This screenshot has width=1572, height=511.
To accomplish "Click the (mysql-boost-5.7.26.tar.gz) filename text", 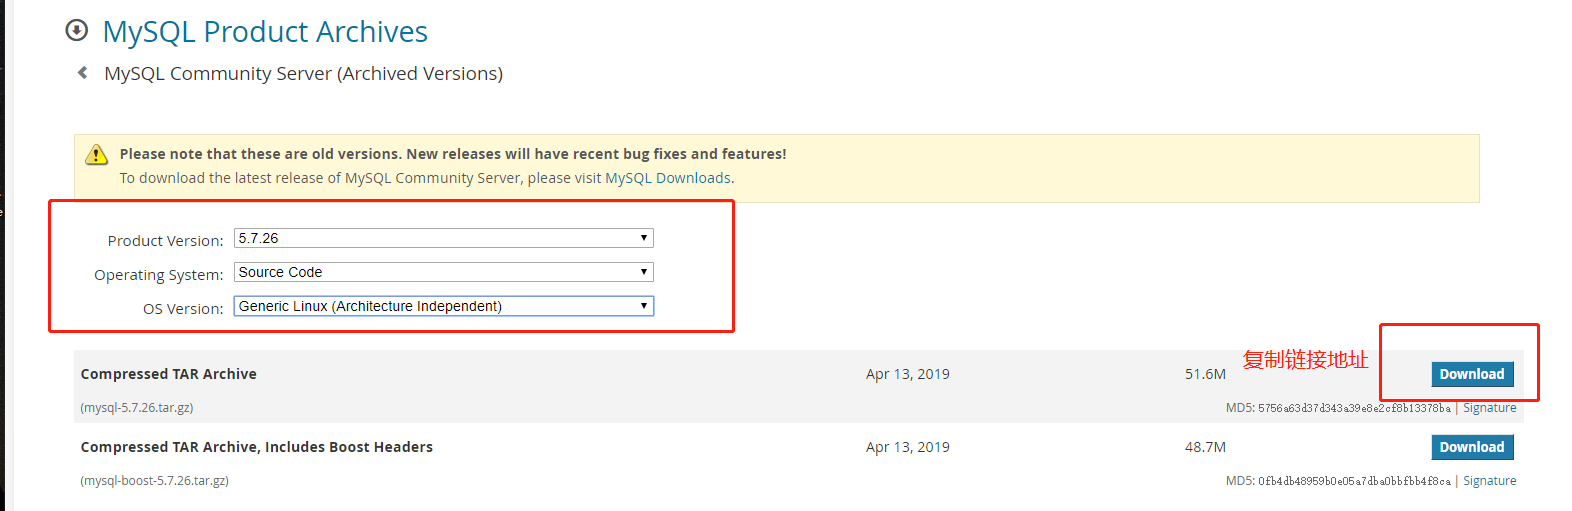I will click(x=155, y=481).
